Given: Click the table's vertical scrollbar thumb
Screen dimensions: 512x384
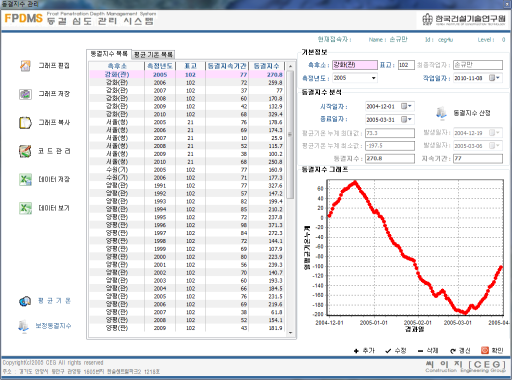Looking at the screenshot, I should tap(290, 135).
